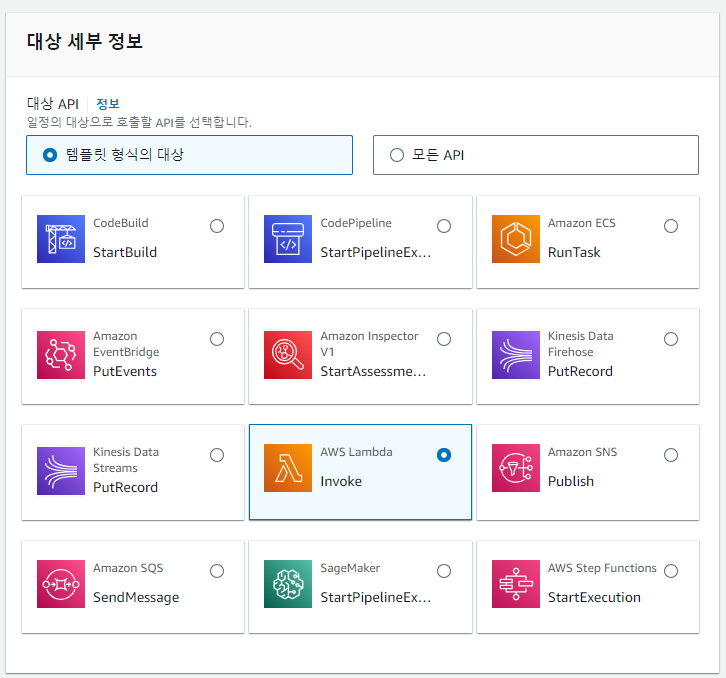Click the StartBuild text
The height and width of the screenshot is (678, 726).
click(x=125, y=252)
